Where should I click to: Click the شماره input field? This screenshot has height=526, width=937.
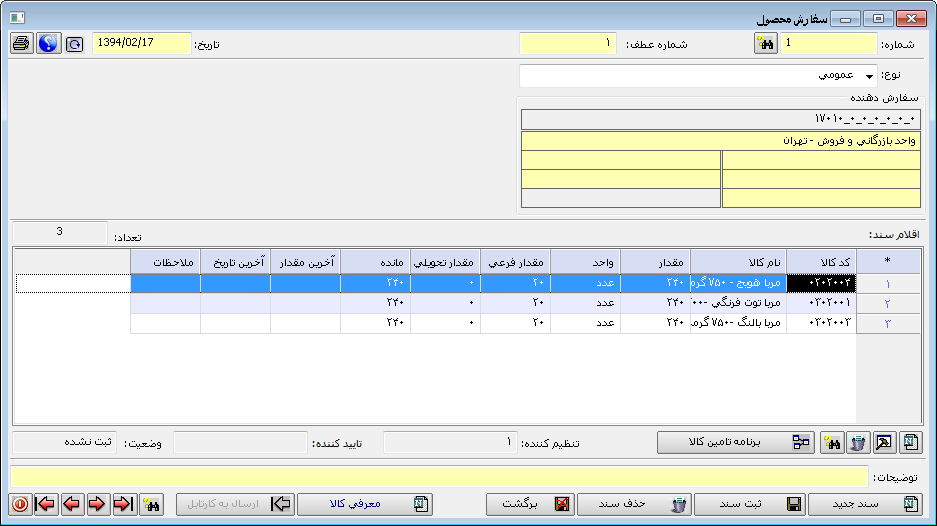(x=828, y=44)
